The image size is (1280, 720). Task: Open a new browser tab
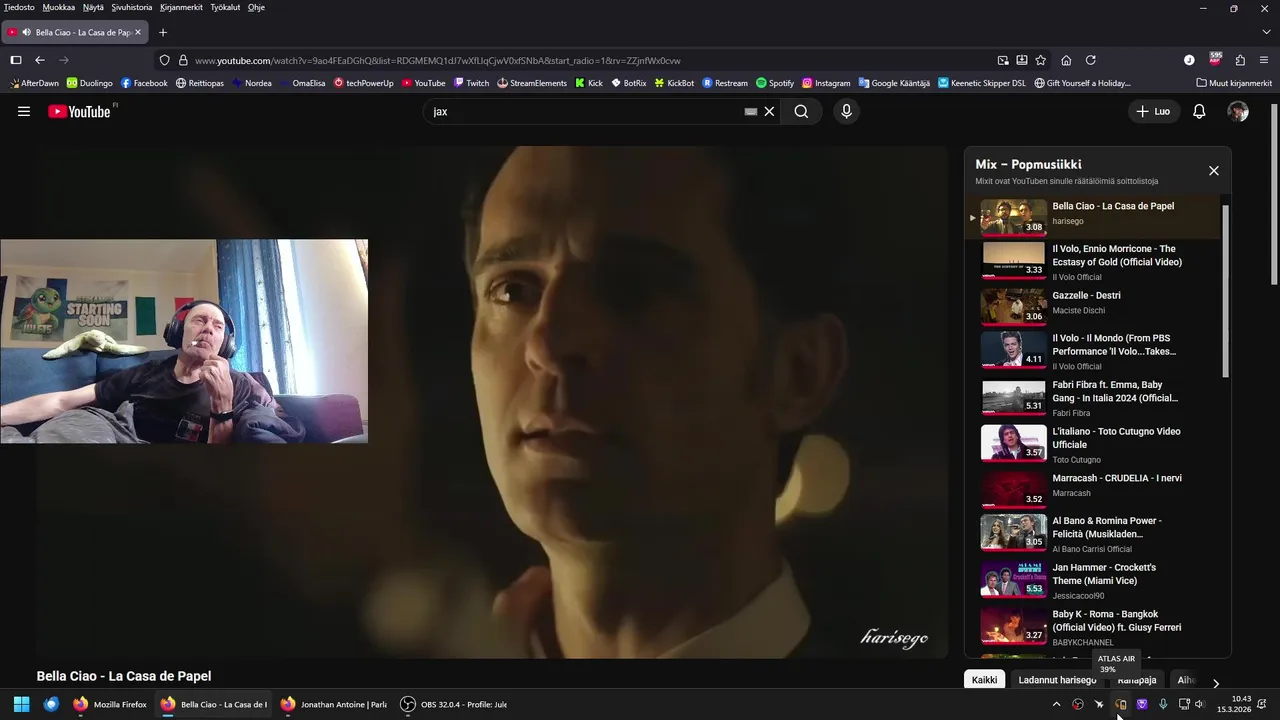[x=163, y=33]
